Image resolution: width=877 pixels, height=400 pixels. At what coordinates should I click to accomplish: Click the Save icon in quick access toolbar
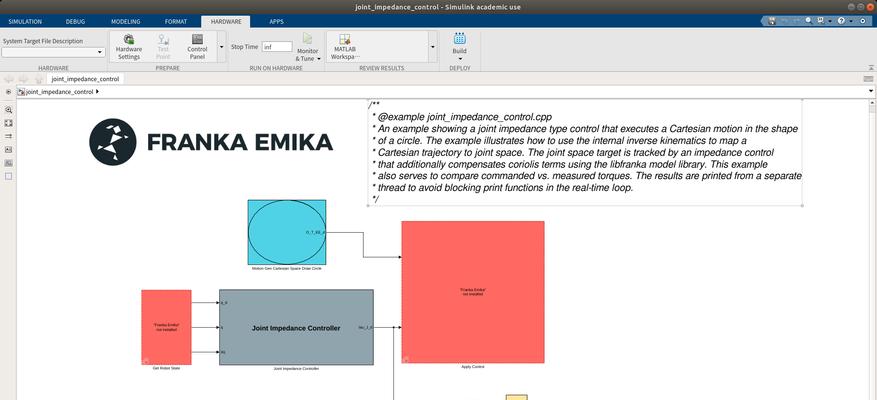[772, 21]
